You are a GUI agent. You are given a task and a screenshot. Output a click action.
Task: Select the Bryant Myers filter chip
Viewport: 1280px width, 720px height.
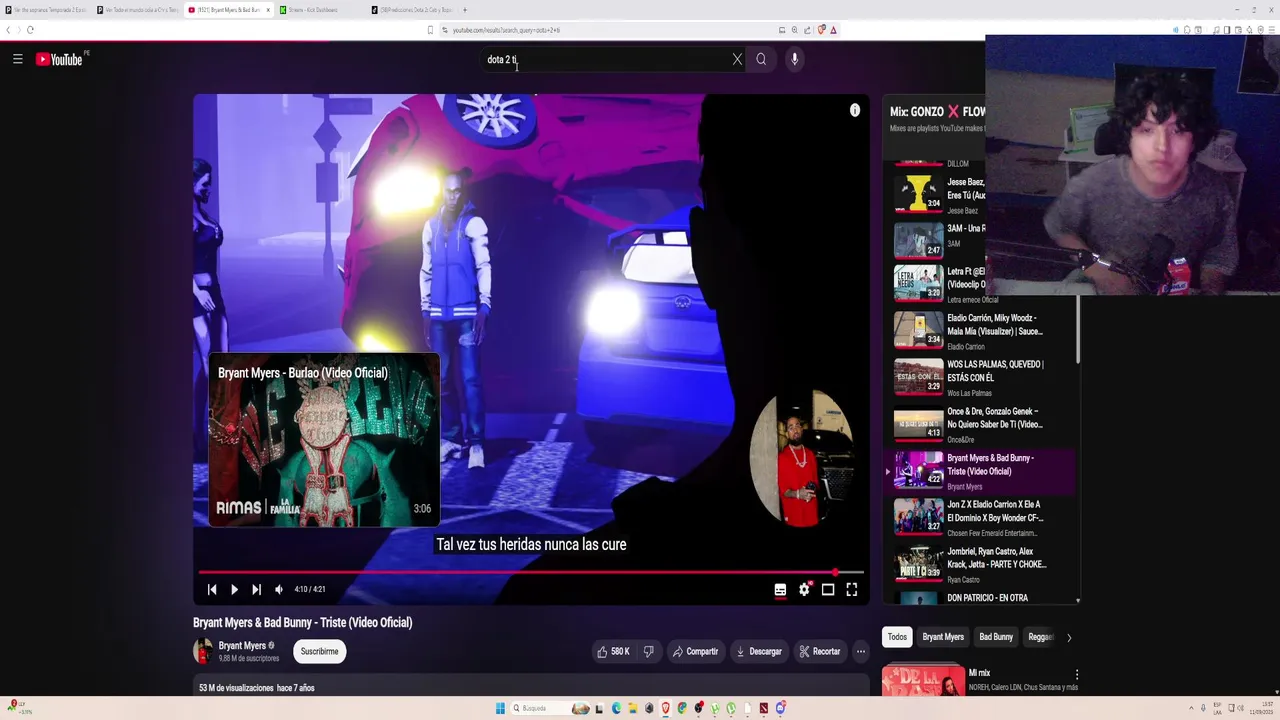pyautogui.click(x=943, y=637)
